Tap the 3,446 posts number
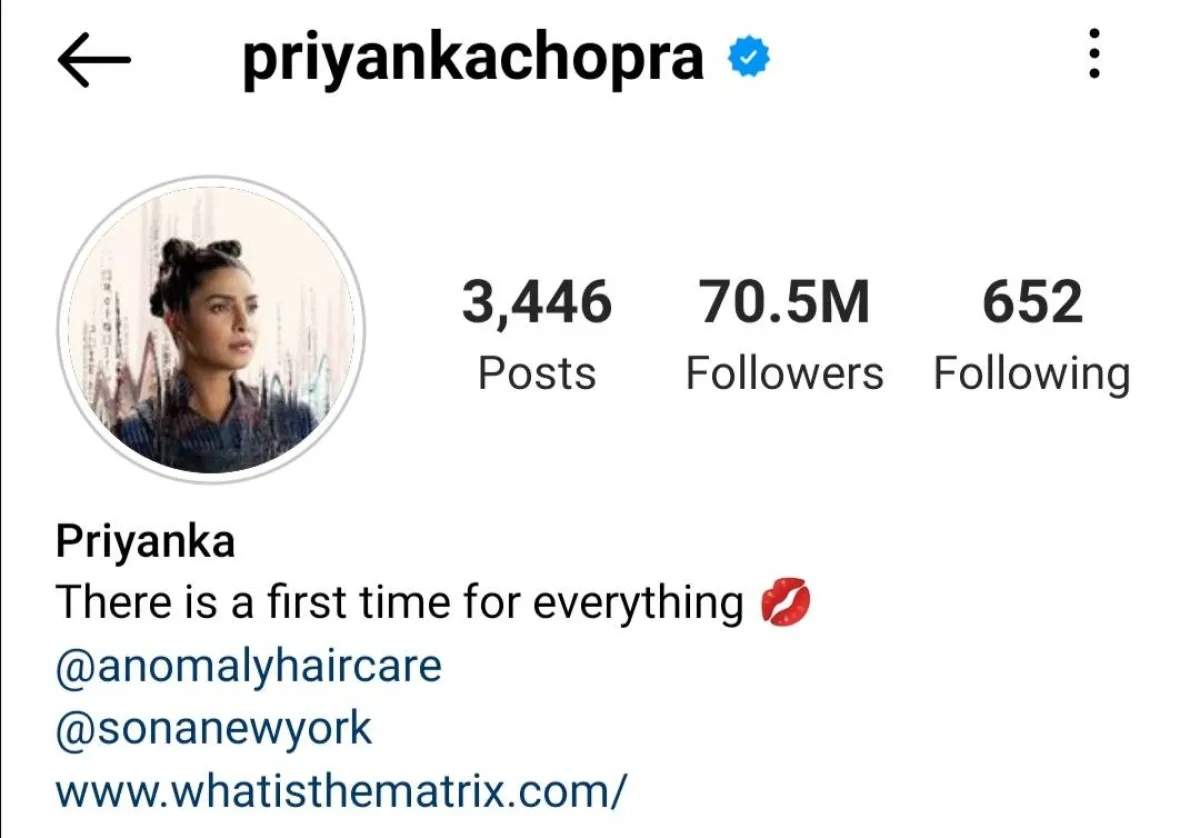The width and height of the screenshot is (1200, 838). [x=537, y=302]
